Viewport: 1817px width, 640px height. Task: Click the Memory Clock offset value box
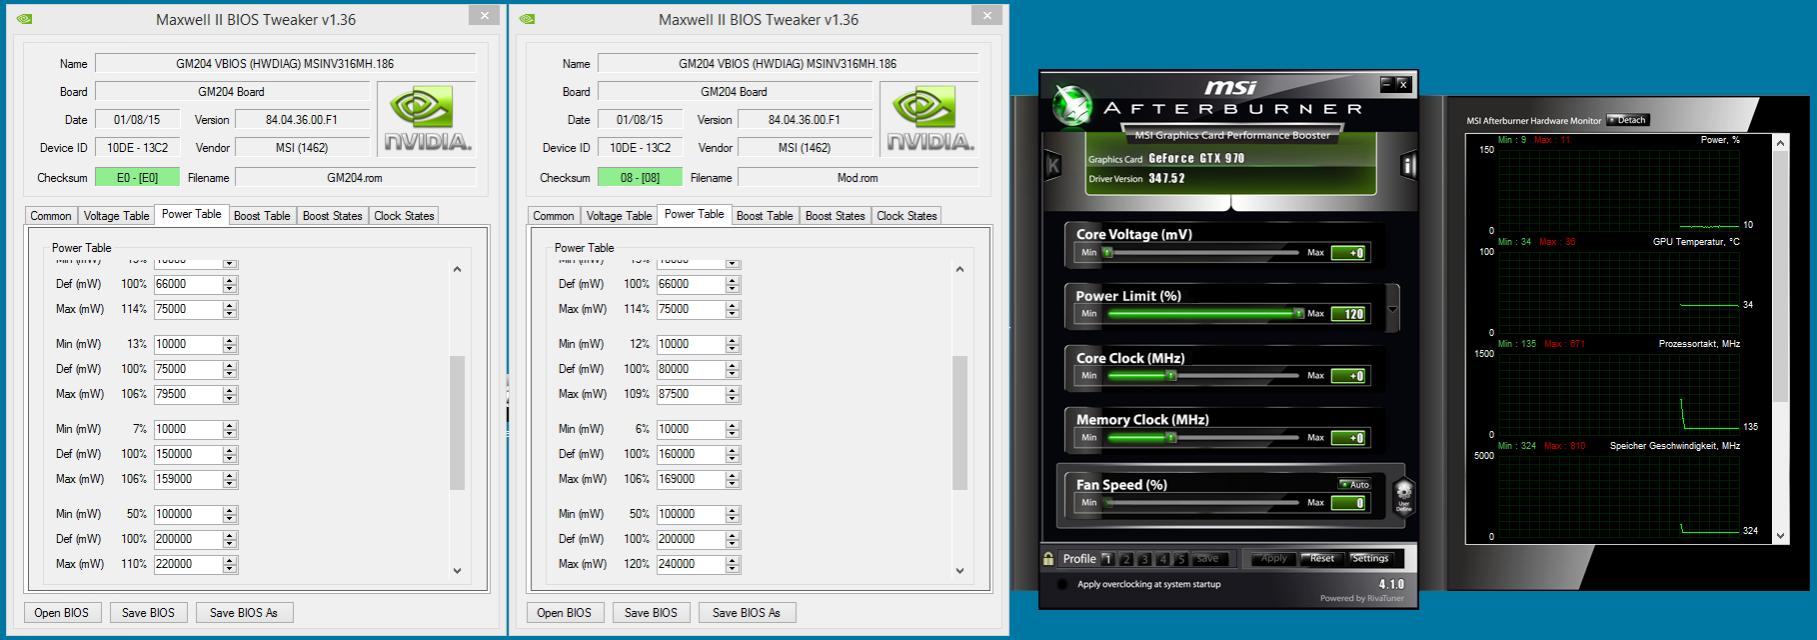[1349, 438]
